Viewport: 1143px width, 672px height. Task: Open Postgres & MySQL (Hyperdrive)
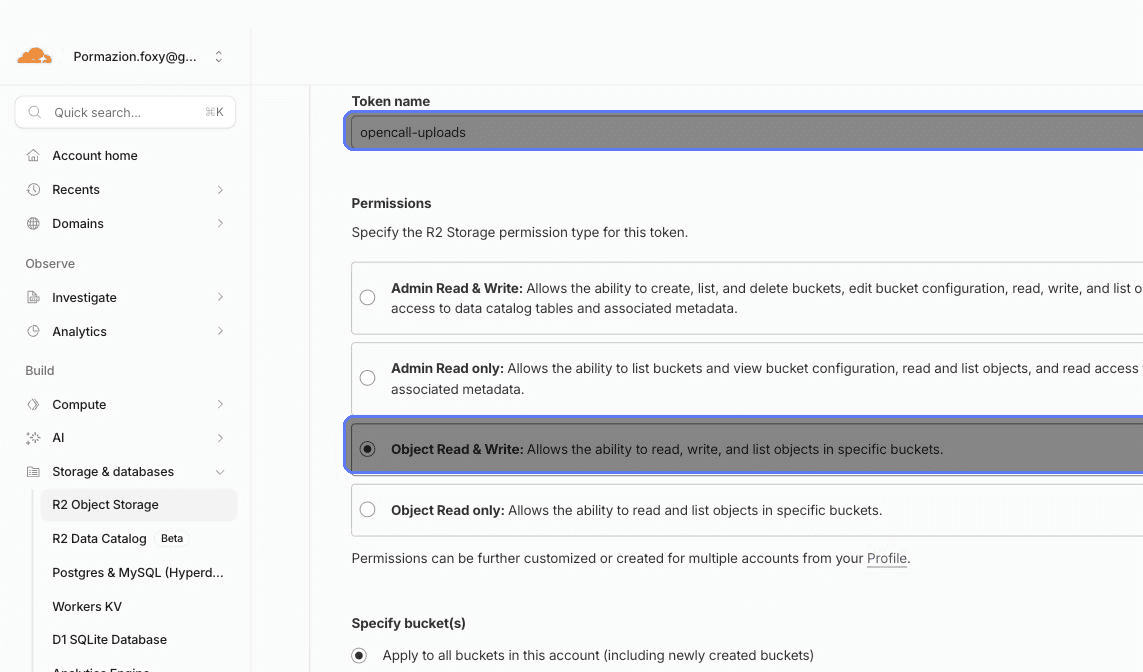pyautogui.click(x=138, y=573)
